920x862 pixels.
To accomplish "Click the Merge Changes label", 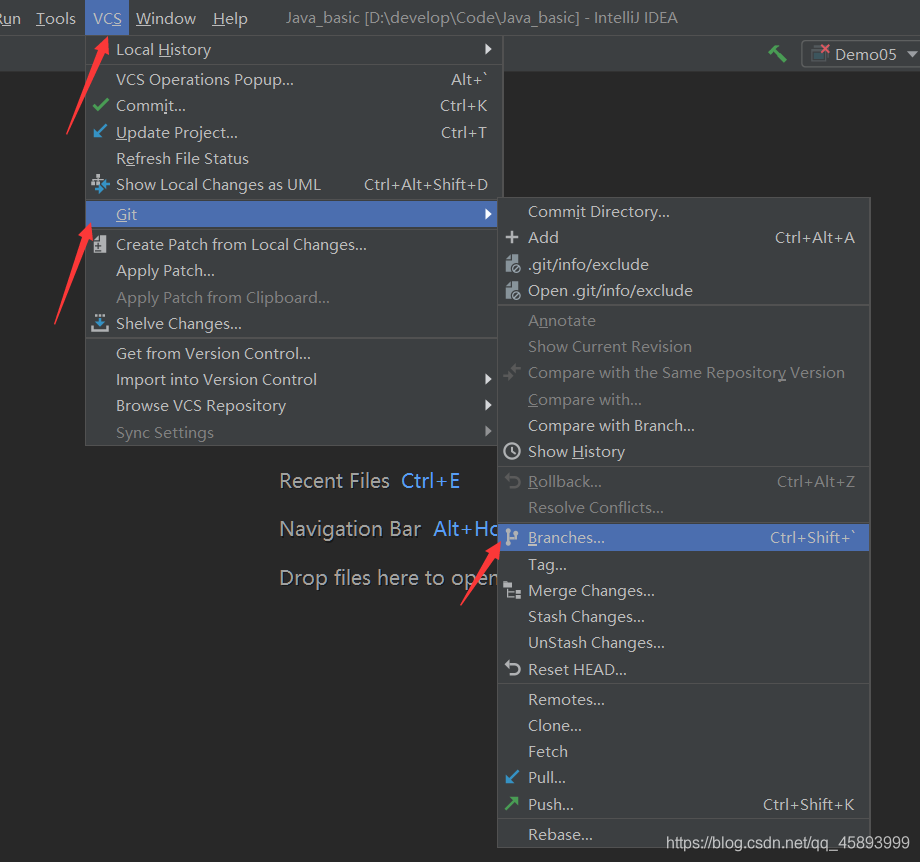I will point(591,590).
